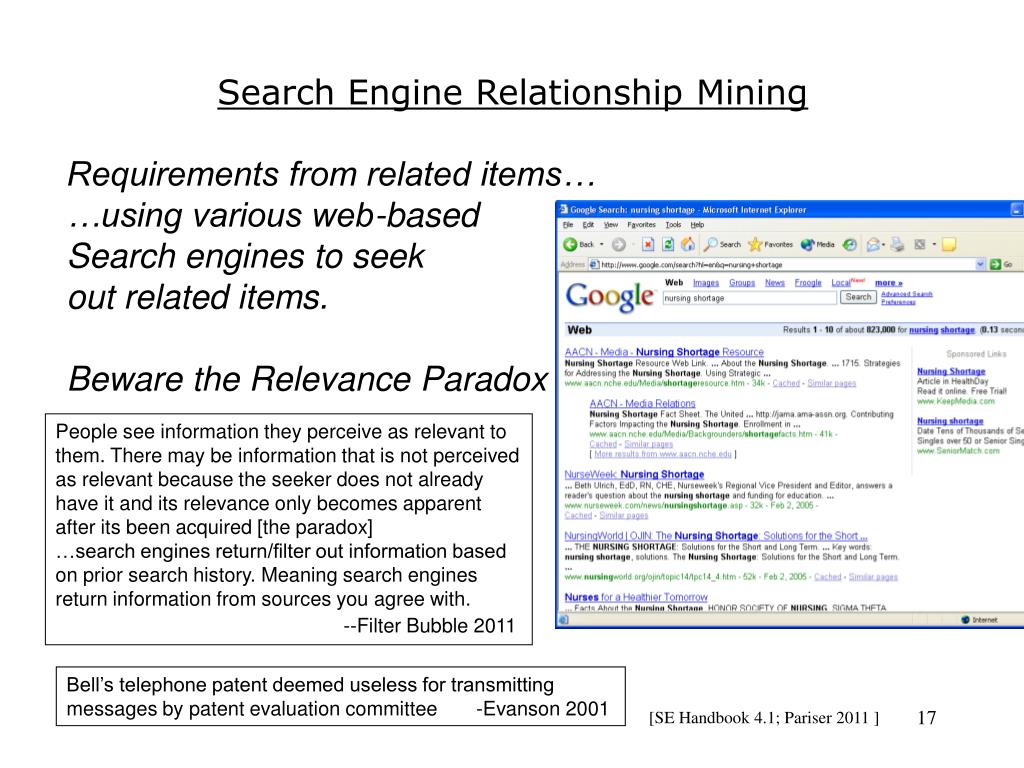Open sponsored Nursing Shortage KeepMedia link
1024x768 pixels.
951,372
